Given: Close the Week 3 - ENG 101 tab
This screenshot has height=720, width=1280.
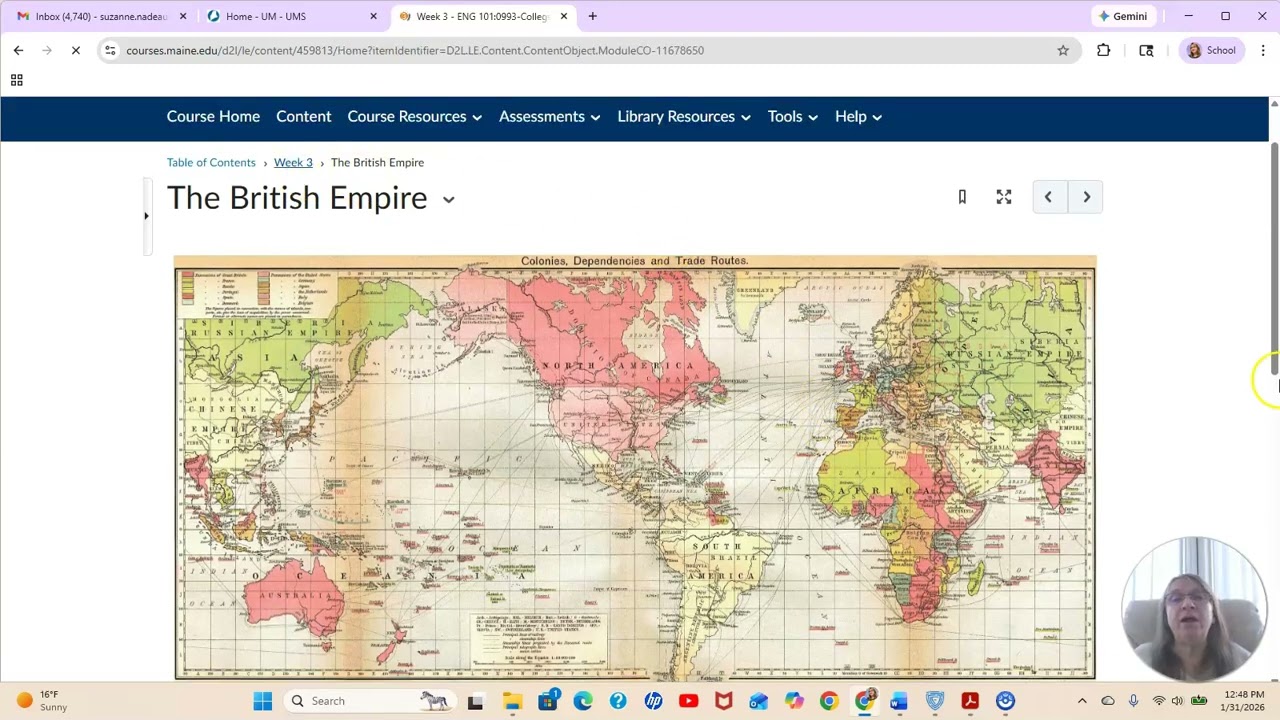Looking at the screenshot, I should pyautogui.click(x=564, y=16).
